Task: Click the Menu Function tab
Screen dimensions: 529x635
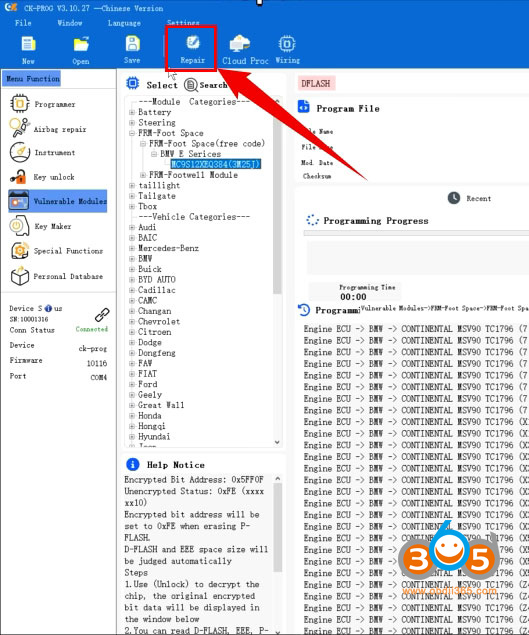Action: (x=31, y=79)
